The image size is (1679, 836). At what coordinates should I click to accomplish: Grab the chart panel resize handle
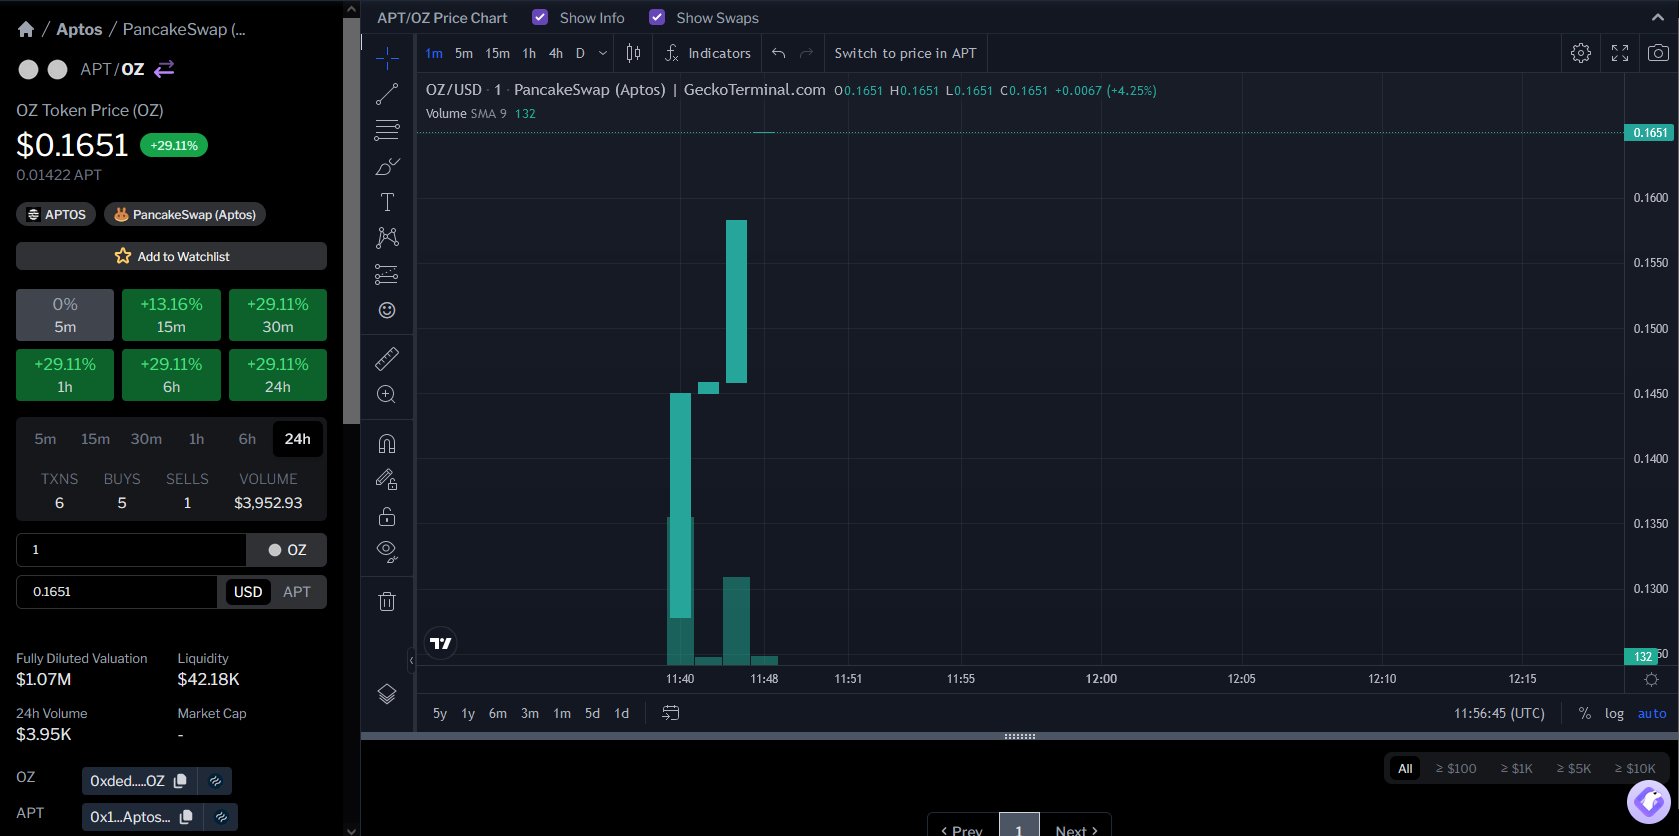pyautogui.click(x=1019, y=736)
